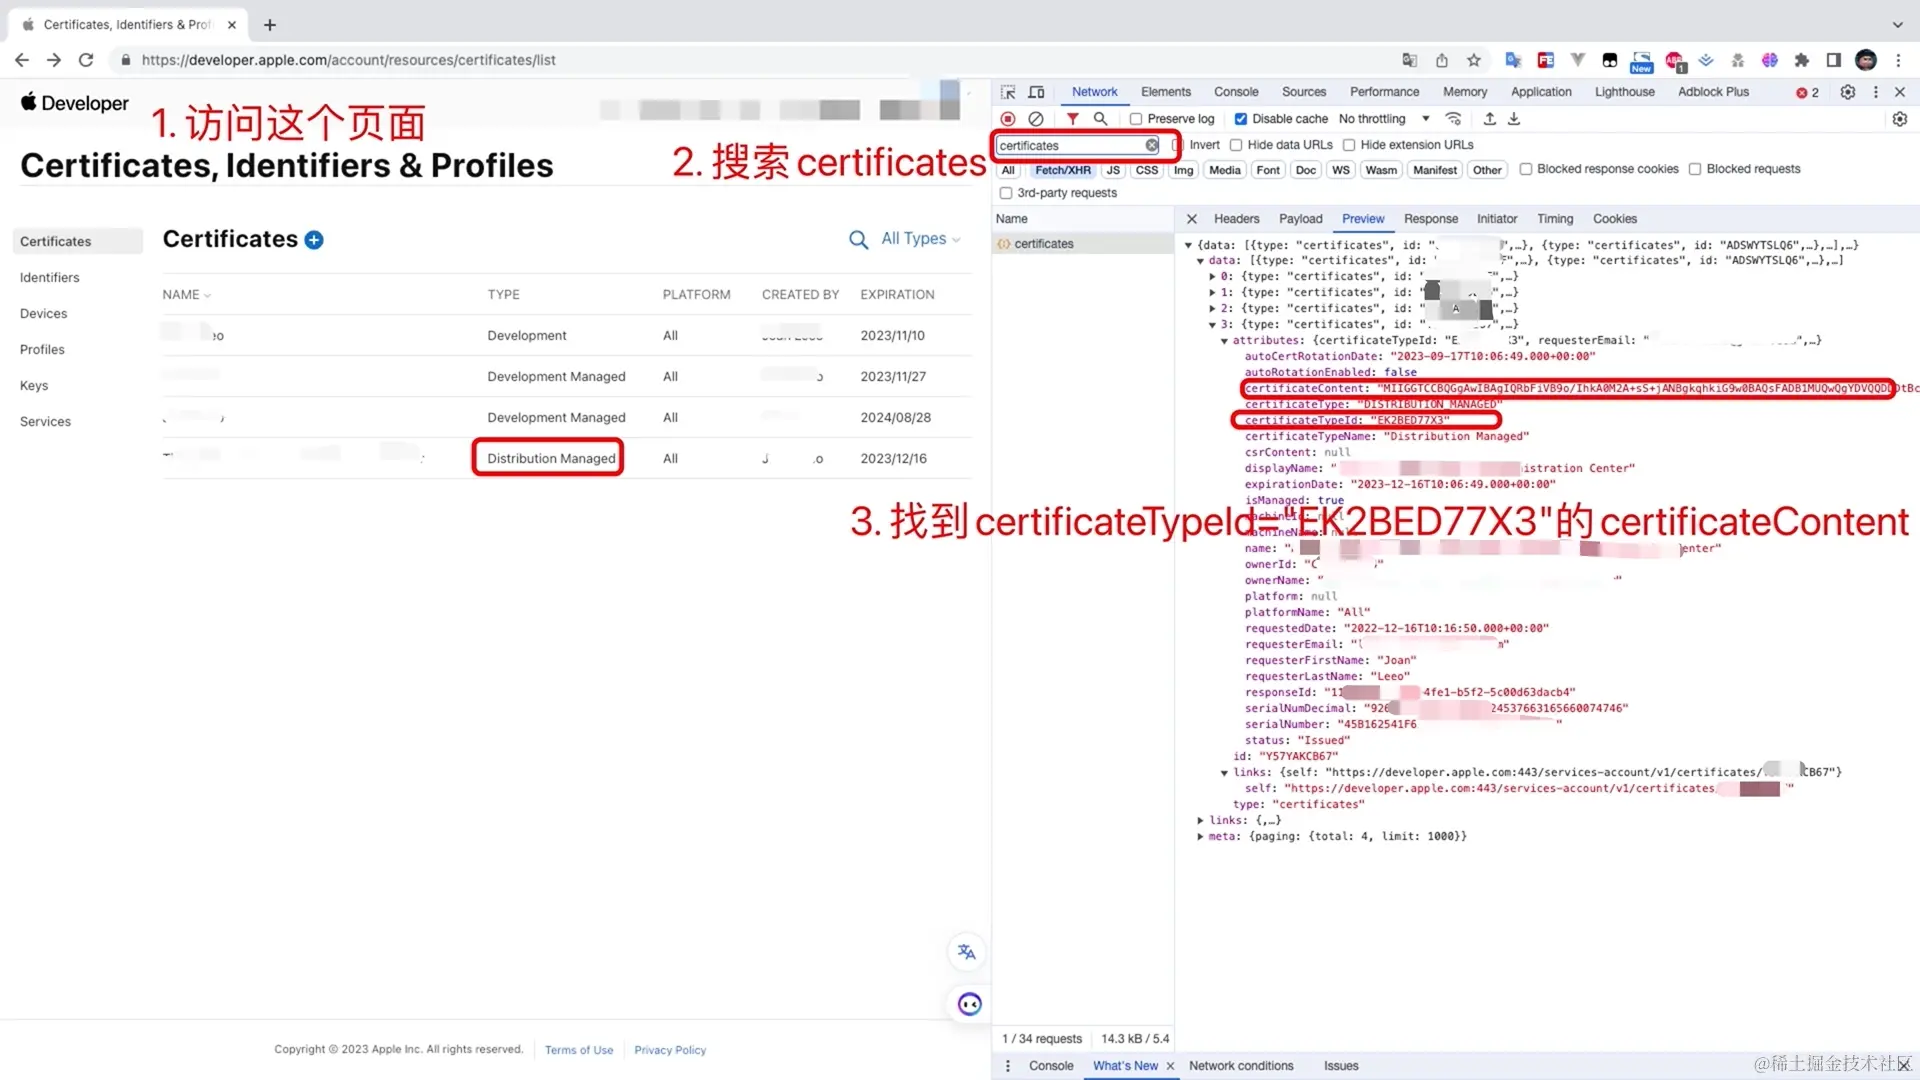Open the Payload tab of the request

1301,219
